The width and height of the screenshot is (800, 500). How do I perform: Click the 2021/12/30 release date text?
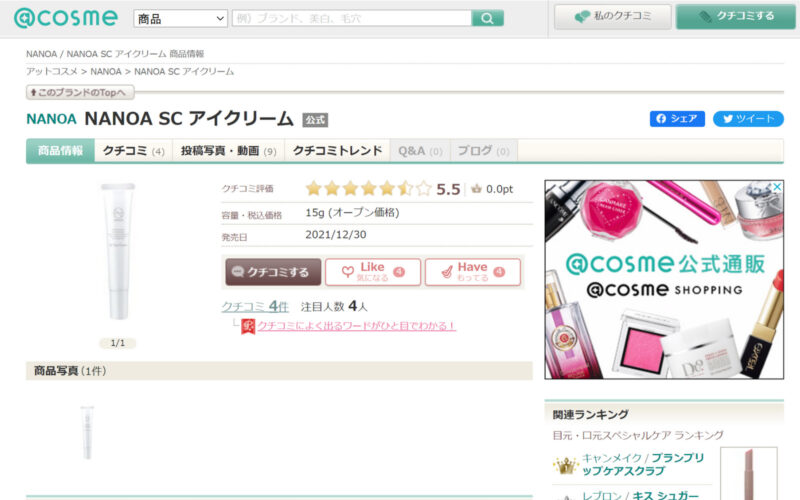click(336, 235)
